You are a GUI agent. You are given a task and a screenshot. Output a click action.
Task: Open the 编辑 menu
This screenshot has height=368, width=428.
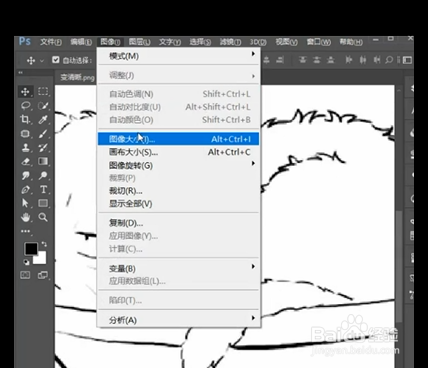(81, 42)
